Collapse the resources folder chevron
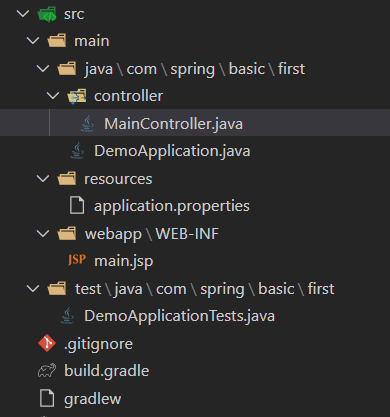This screenshot has height=417, width=390. [43, 179]
